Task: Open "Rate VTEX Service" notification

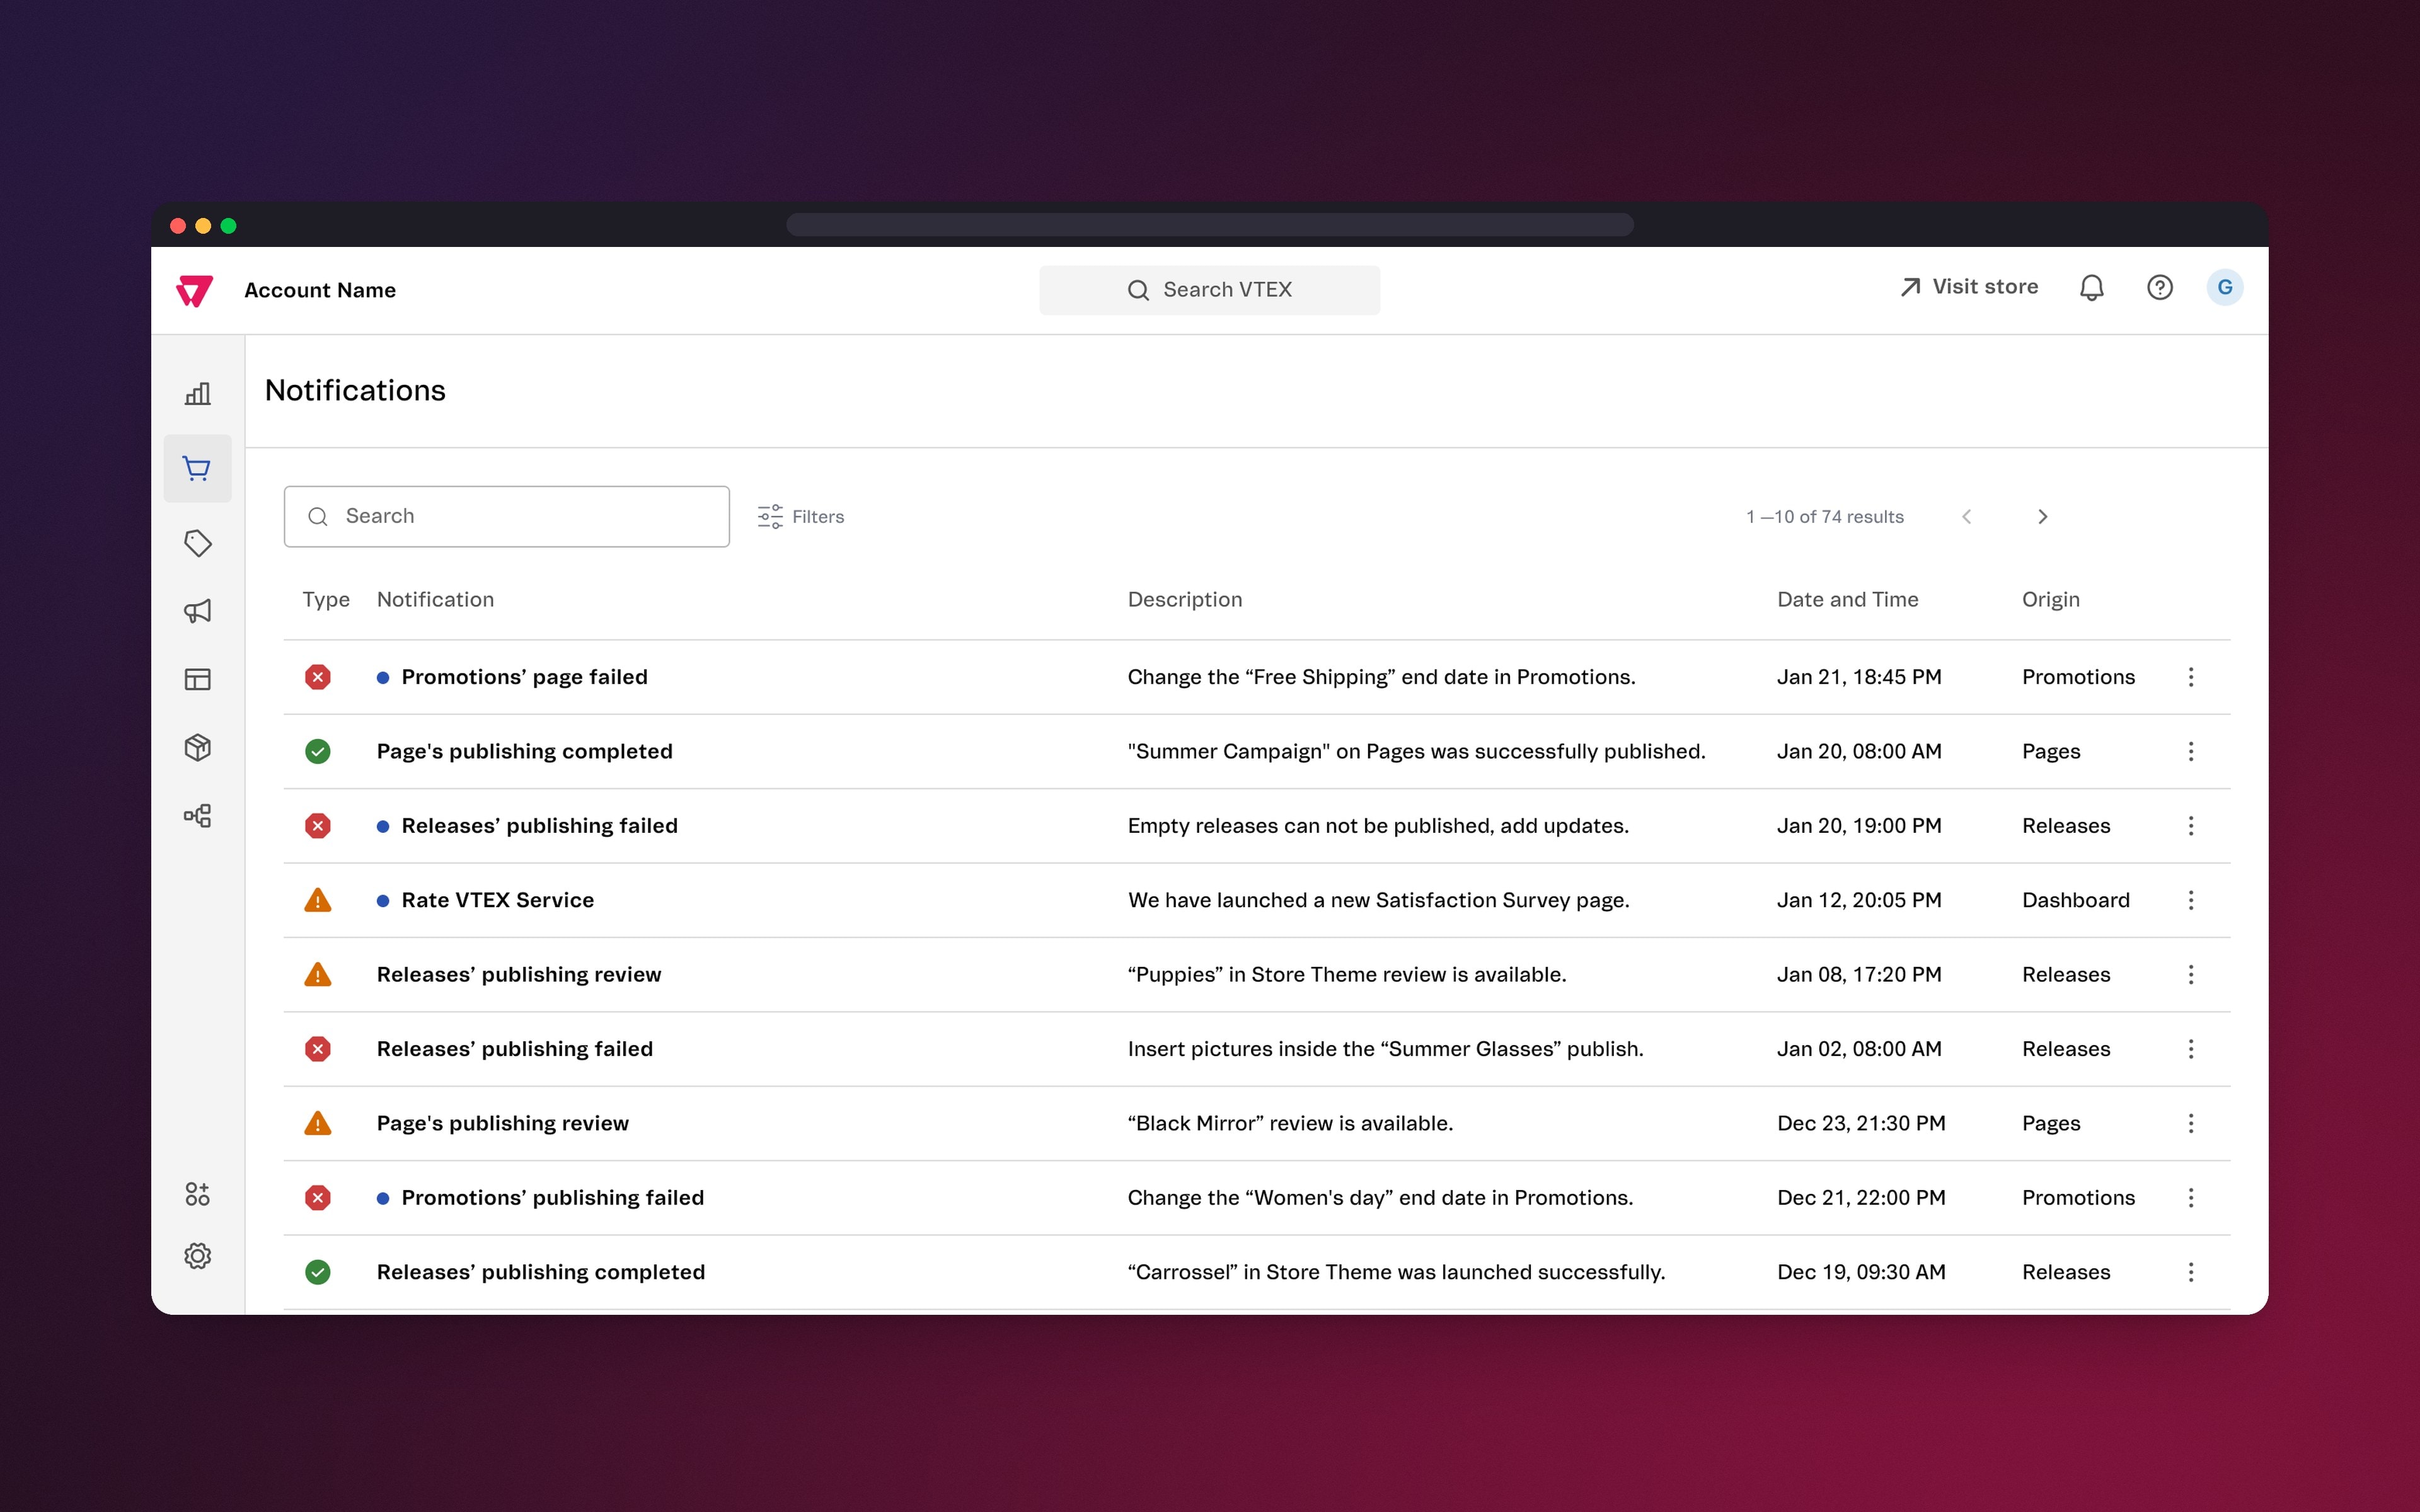Action: [497, 900]
